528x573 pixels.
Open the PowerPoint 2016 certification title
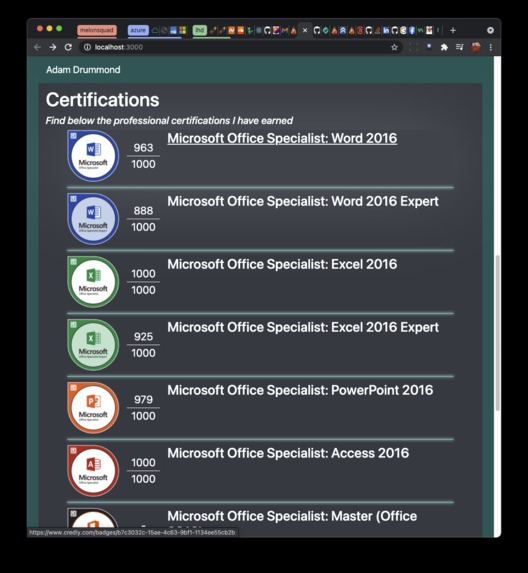tap(300, 390)
